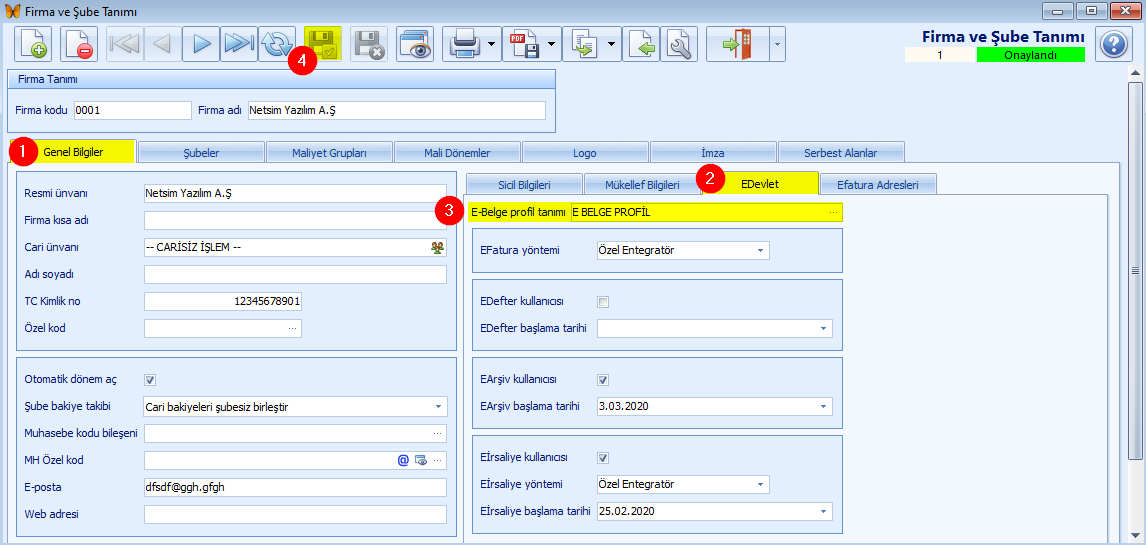Select the EDevlet tab
1146x545 pixels.
(760, 183)
